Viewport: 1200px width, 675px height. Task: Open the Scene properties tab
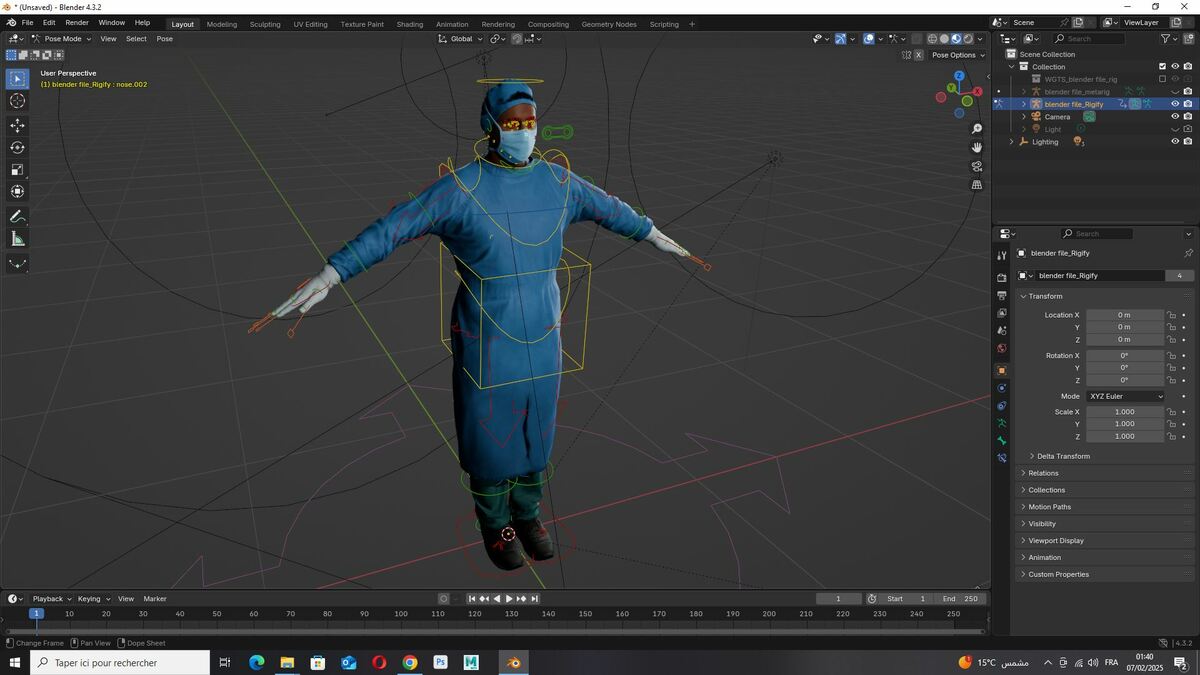(x=1002, y=330)
